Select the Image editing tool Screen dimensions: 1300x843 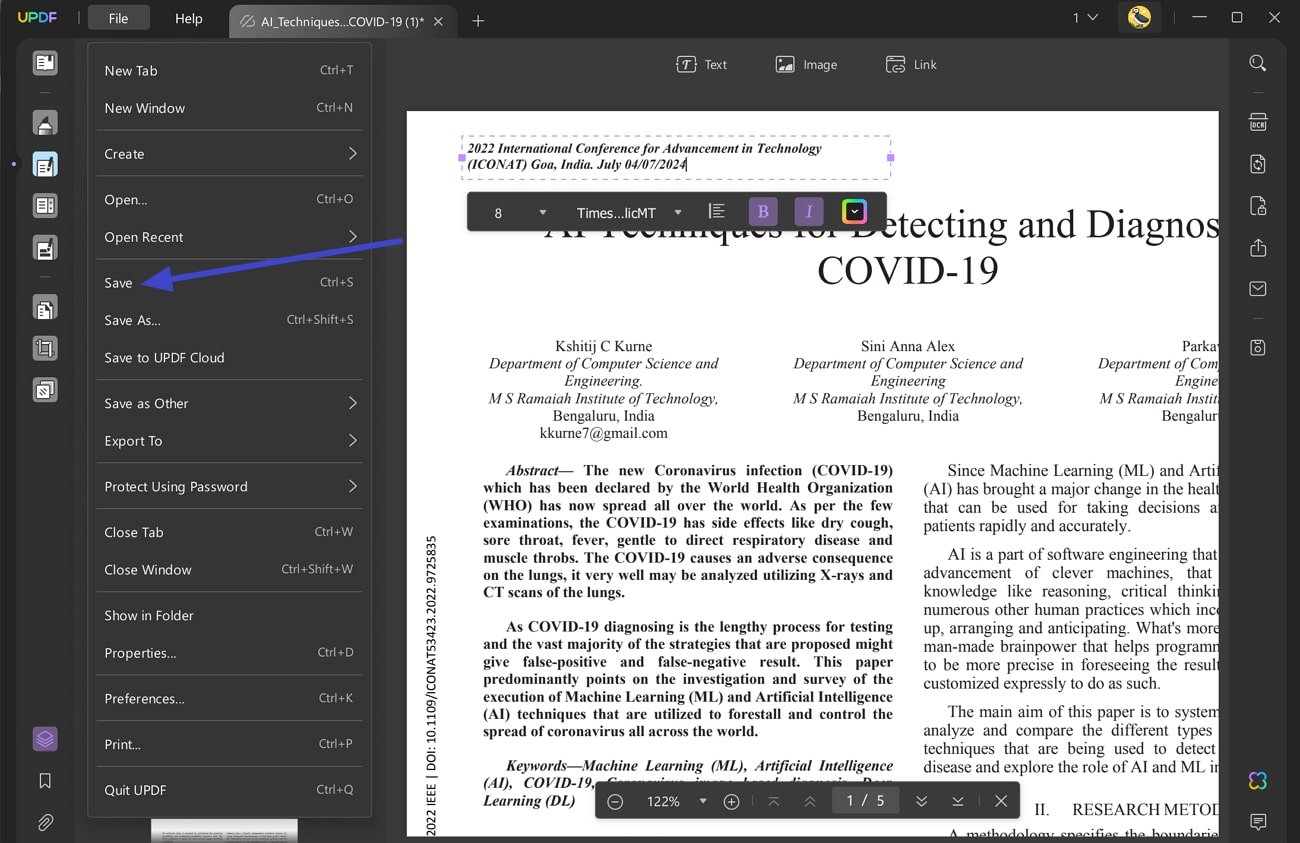tap(806, 64)
